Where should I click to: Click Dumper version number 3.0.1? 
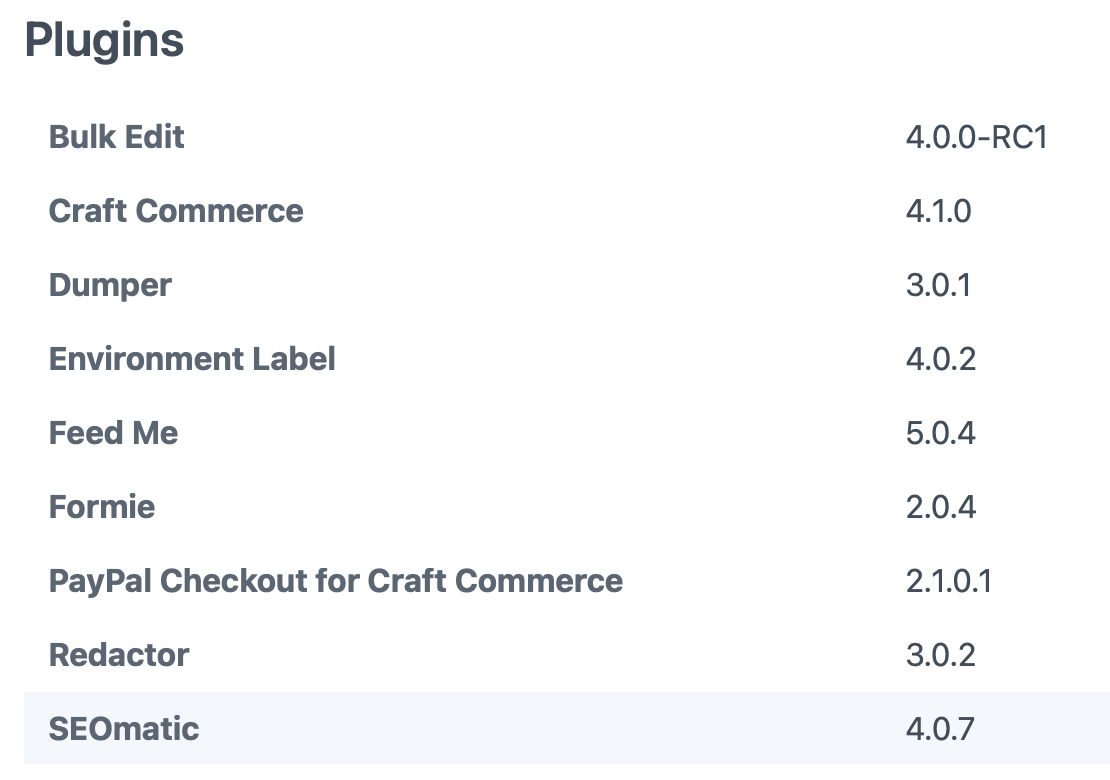[938, 285]
